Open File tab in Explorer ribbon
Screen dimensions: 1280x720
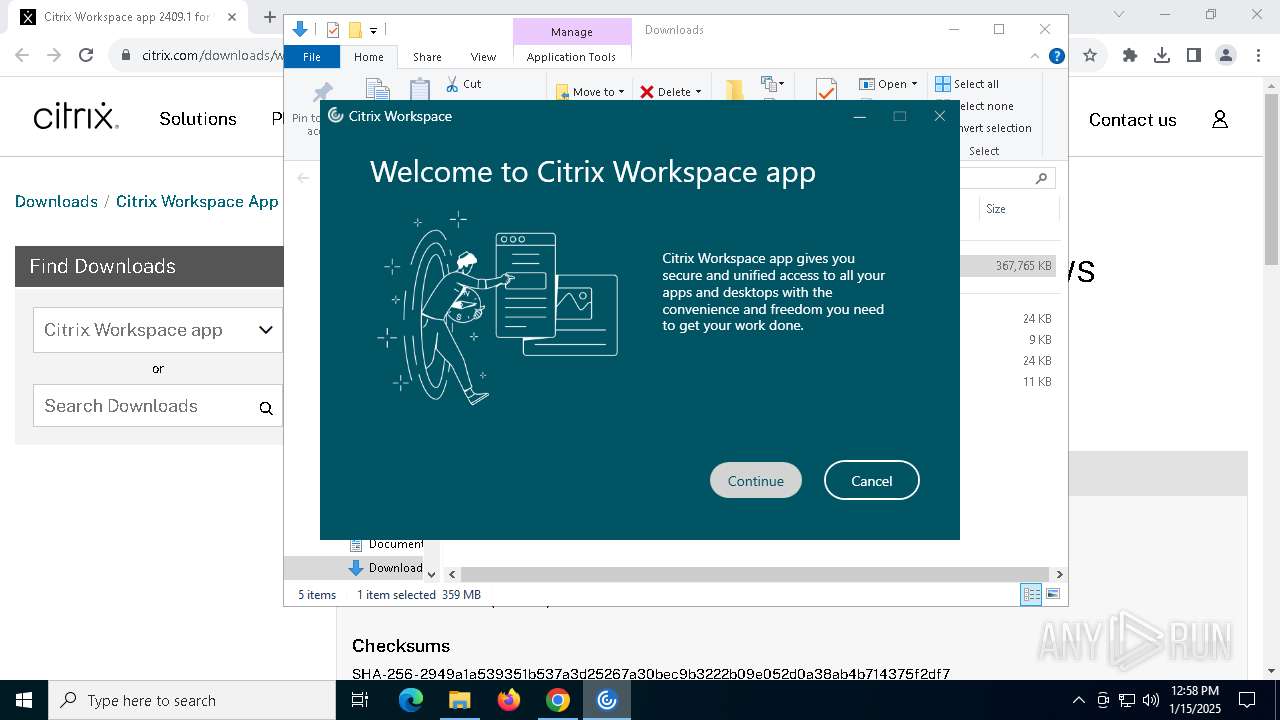312,57
